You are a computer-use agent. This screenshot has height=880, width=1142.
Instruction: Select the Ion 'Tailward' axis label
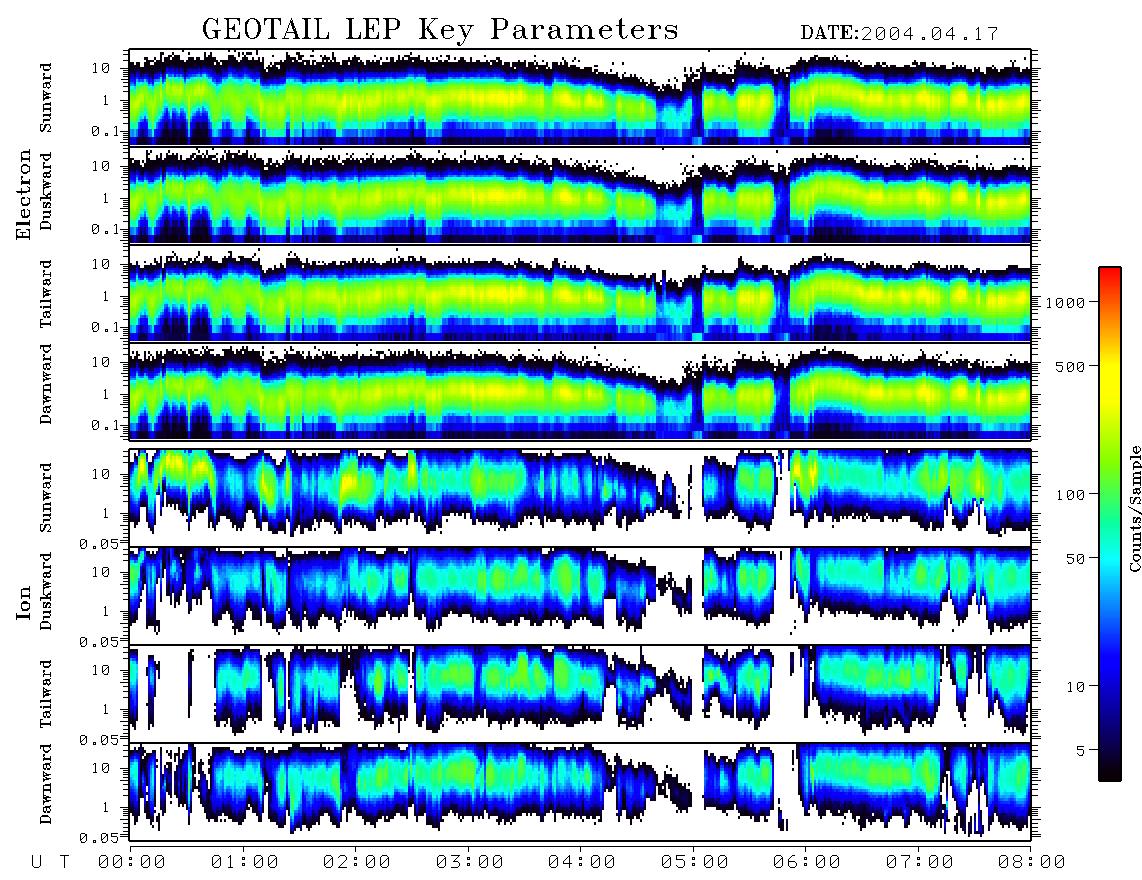pos(45,693)
